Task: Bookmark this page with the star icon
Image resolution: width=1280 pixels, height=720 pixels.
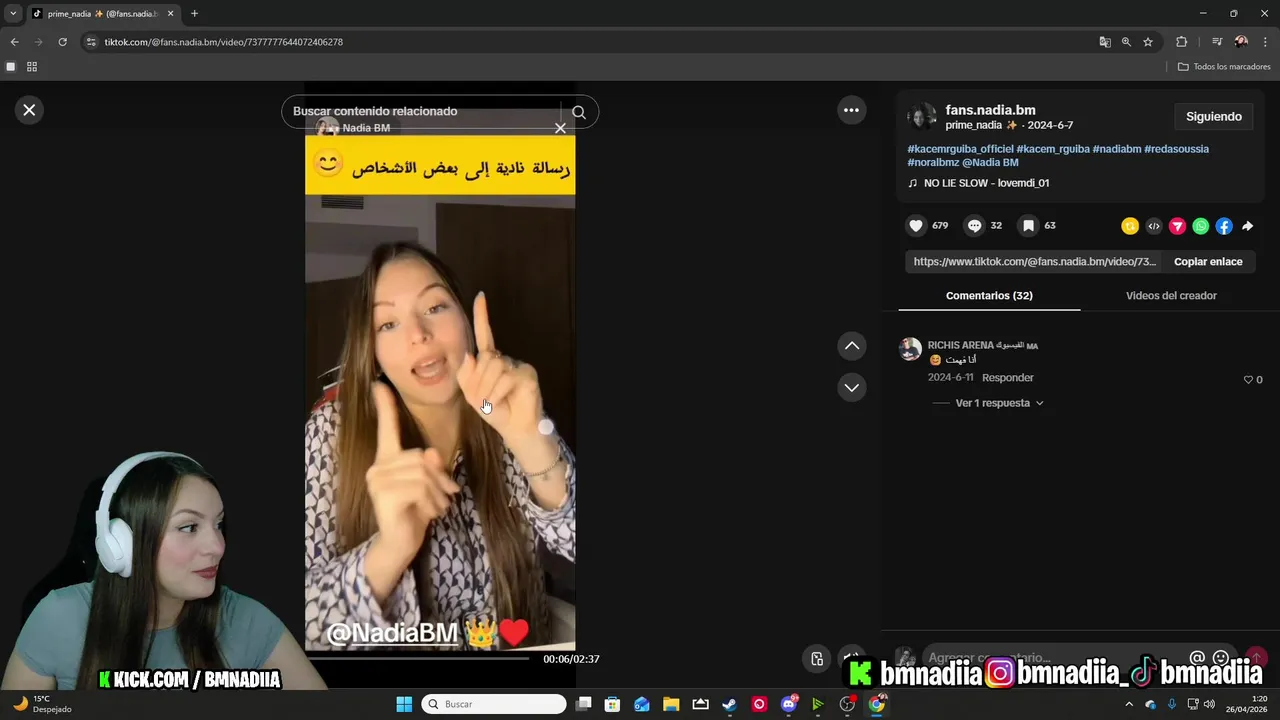Action: (1148, 42)
